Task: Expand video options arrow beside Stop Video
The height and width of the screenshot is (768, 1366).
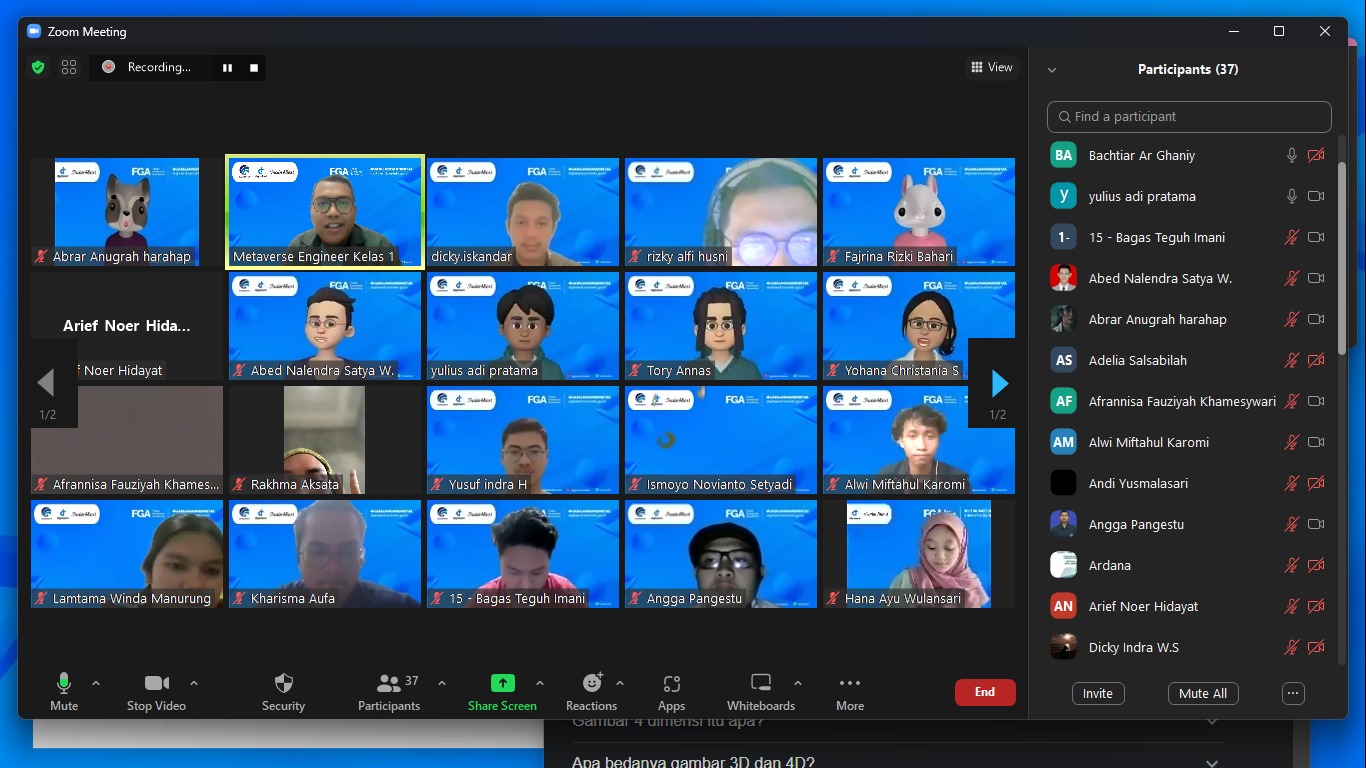Action: pyautogui.click(x=194, y=683)
